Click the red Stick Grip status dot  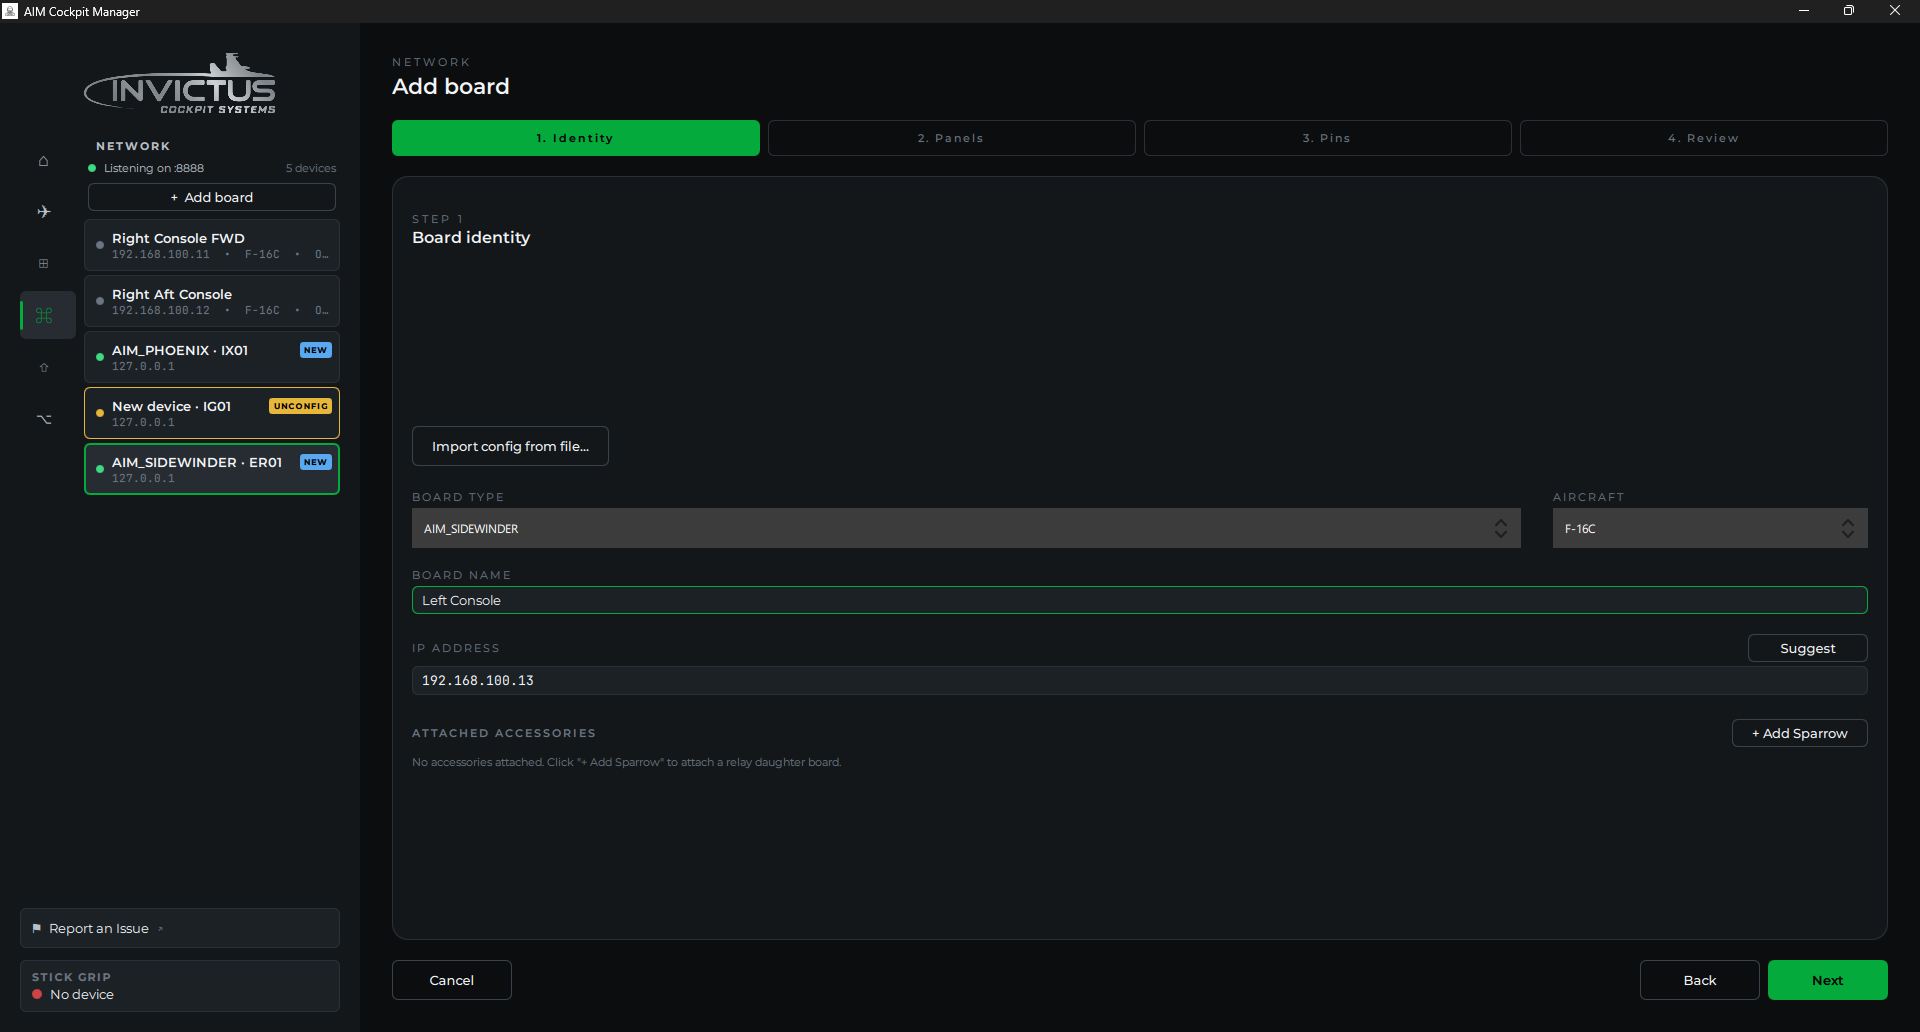(x=37, y=994)
